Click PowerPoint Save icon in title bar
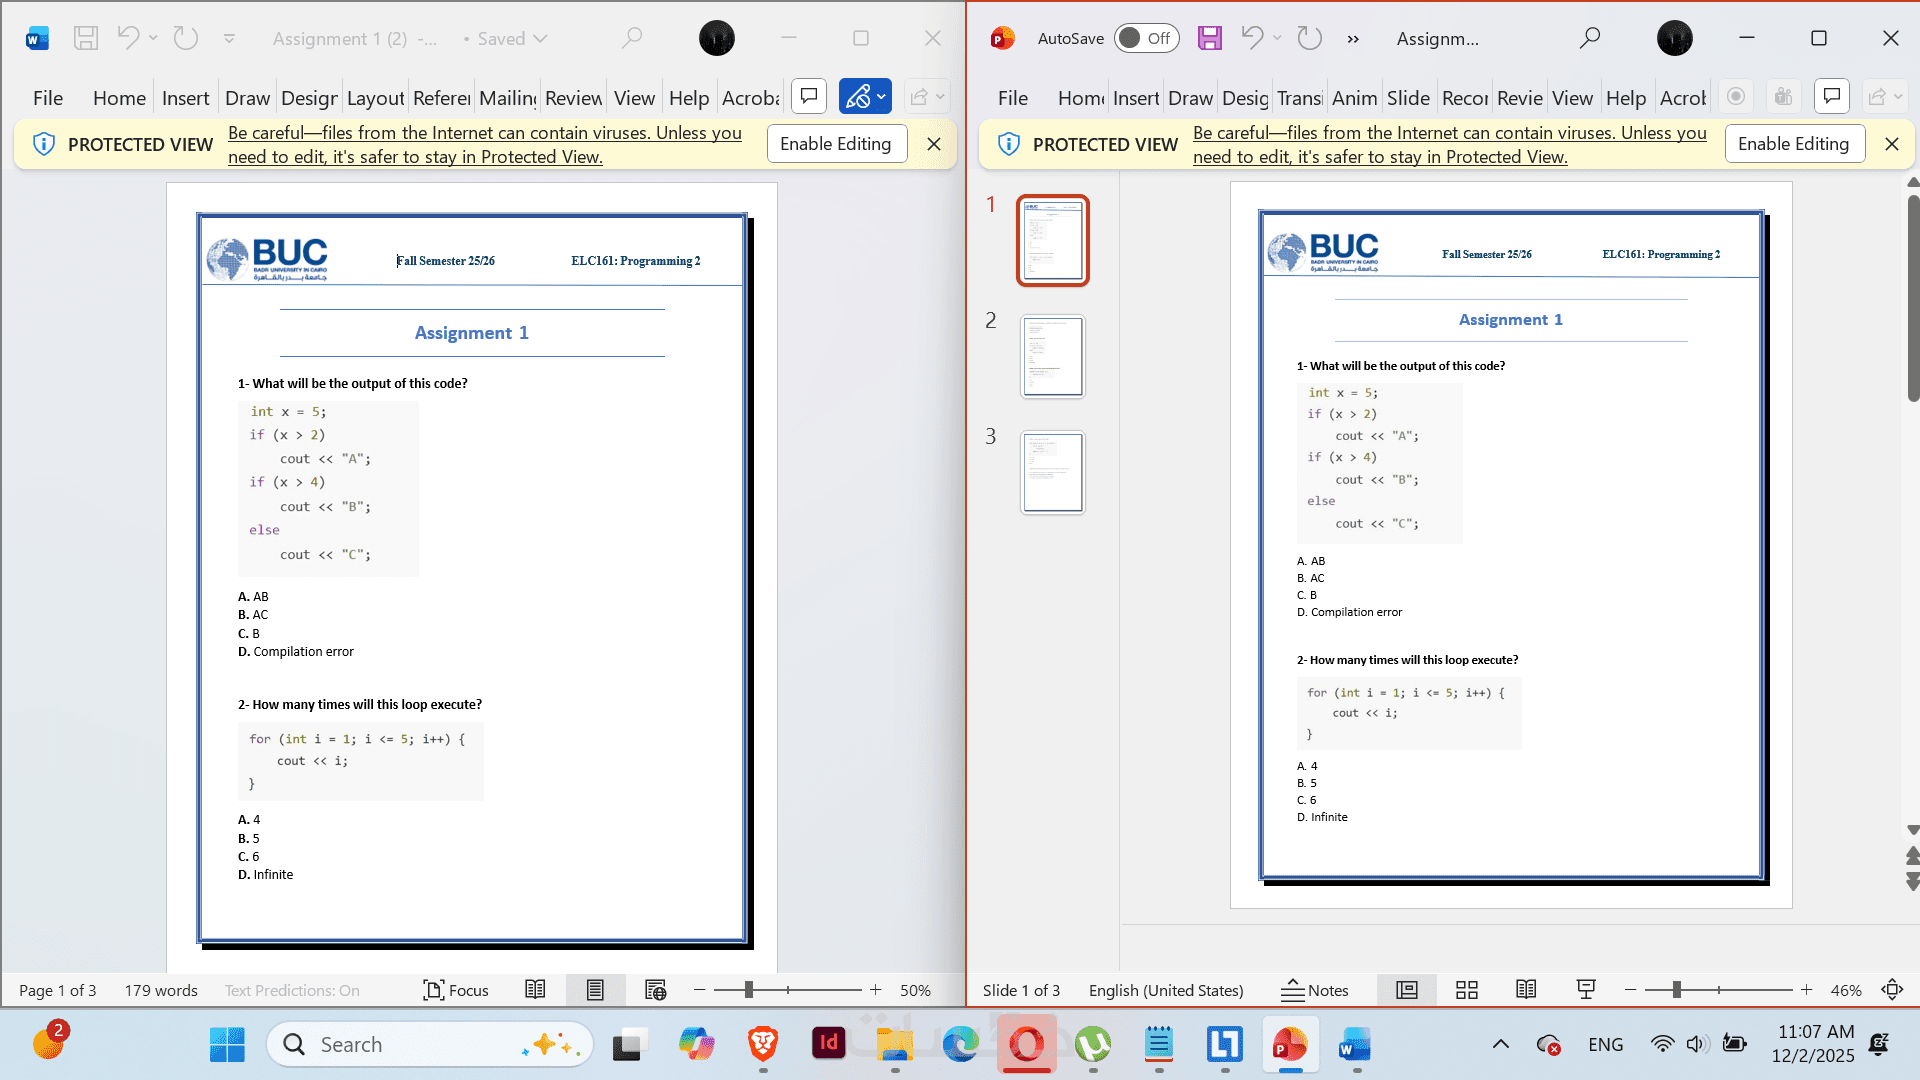Viewport: 1920px width, 1080px height. coord(1210,38)
